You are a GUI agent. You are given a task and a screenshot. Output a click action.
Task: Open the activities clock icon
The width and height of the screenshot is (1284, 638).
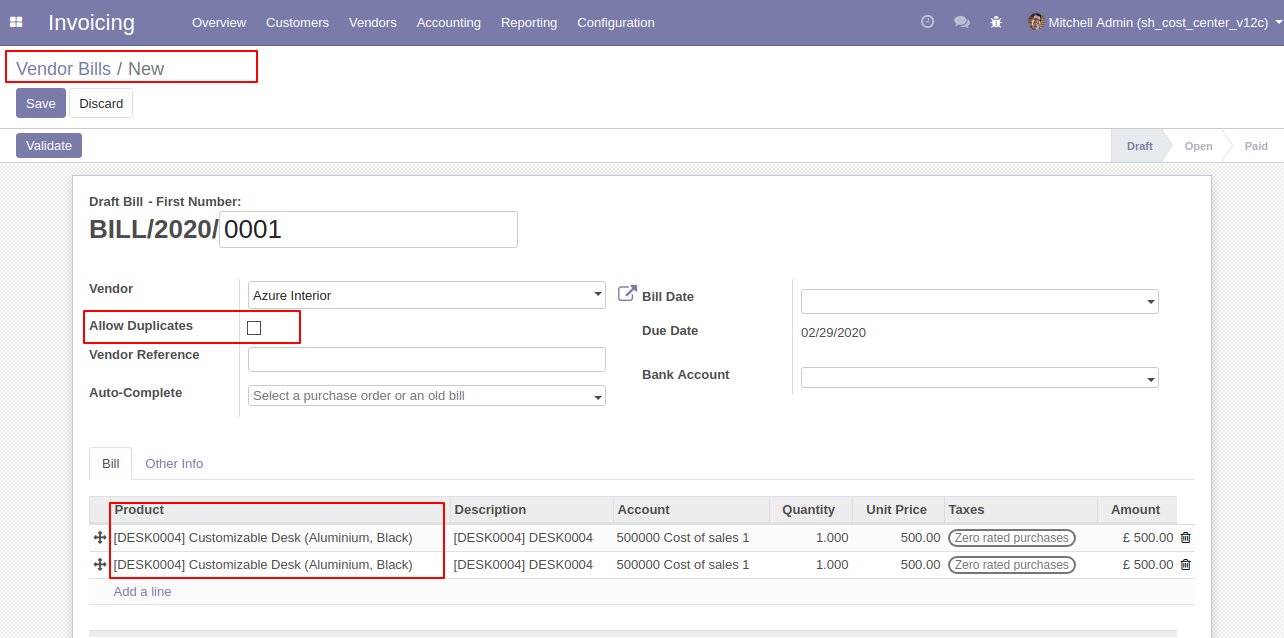click(x=927, y=22)
